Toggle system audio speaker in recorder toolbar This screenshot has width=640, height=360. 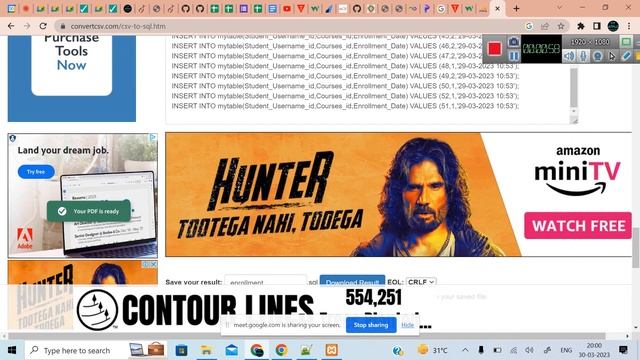569,56
